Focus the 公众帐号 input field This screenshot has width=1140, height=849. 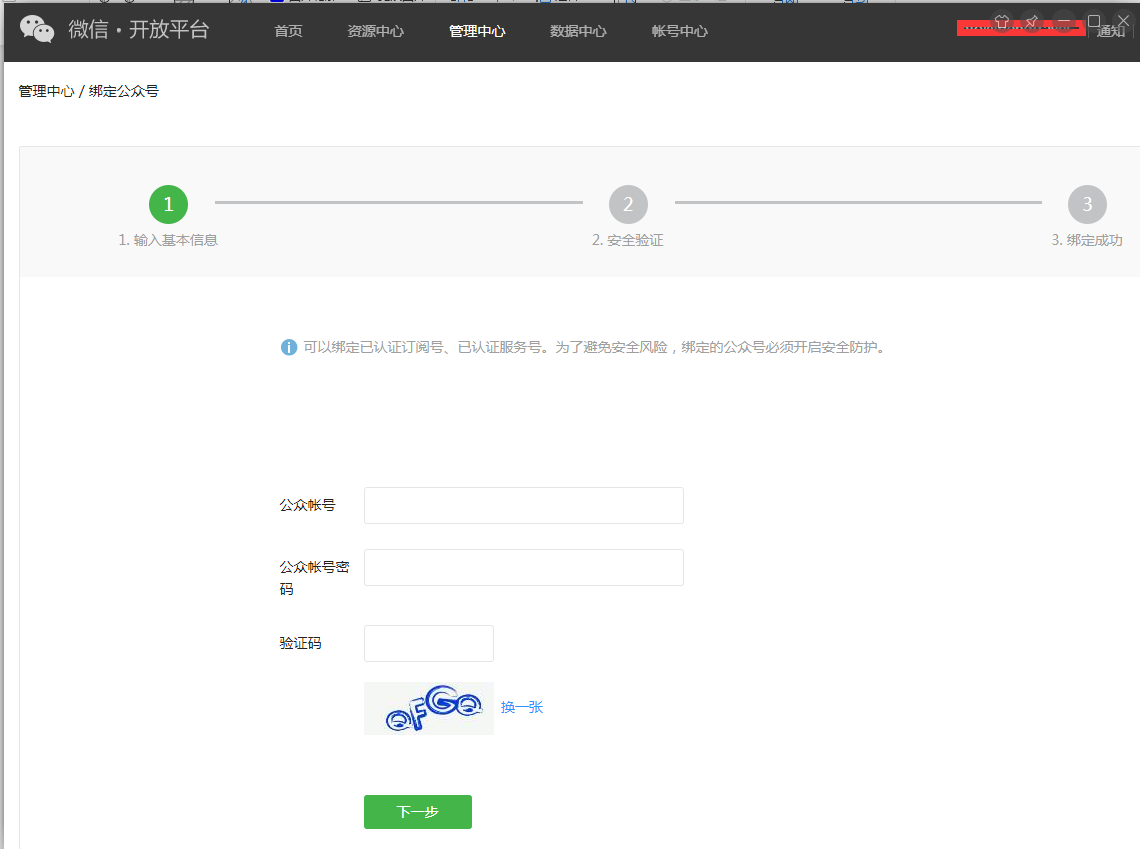click(523, 506)
